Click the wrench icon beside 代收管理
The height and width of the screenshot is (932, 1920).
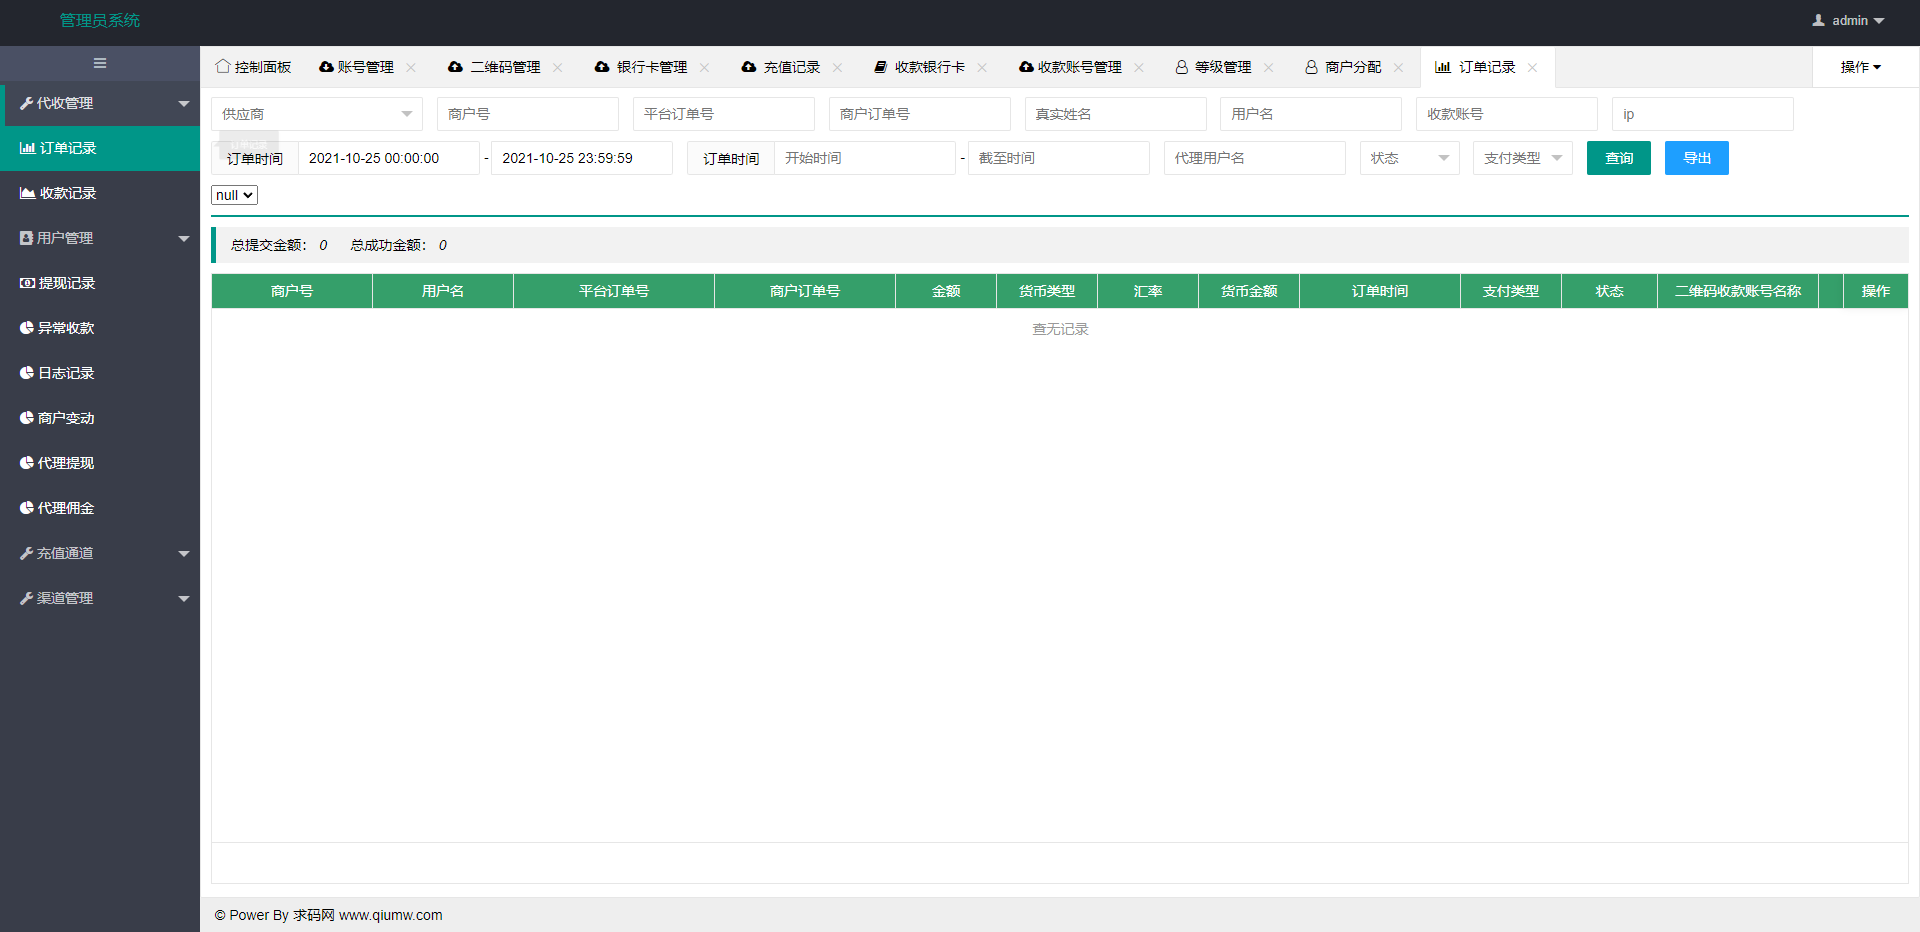[x=27, y=103]
